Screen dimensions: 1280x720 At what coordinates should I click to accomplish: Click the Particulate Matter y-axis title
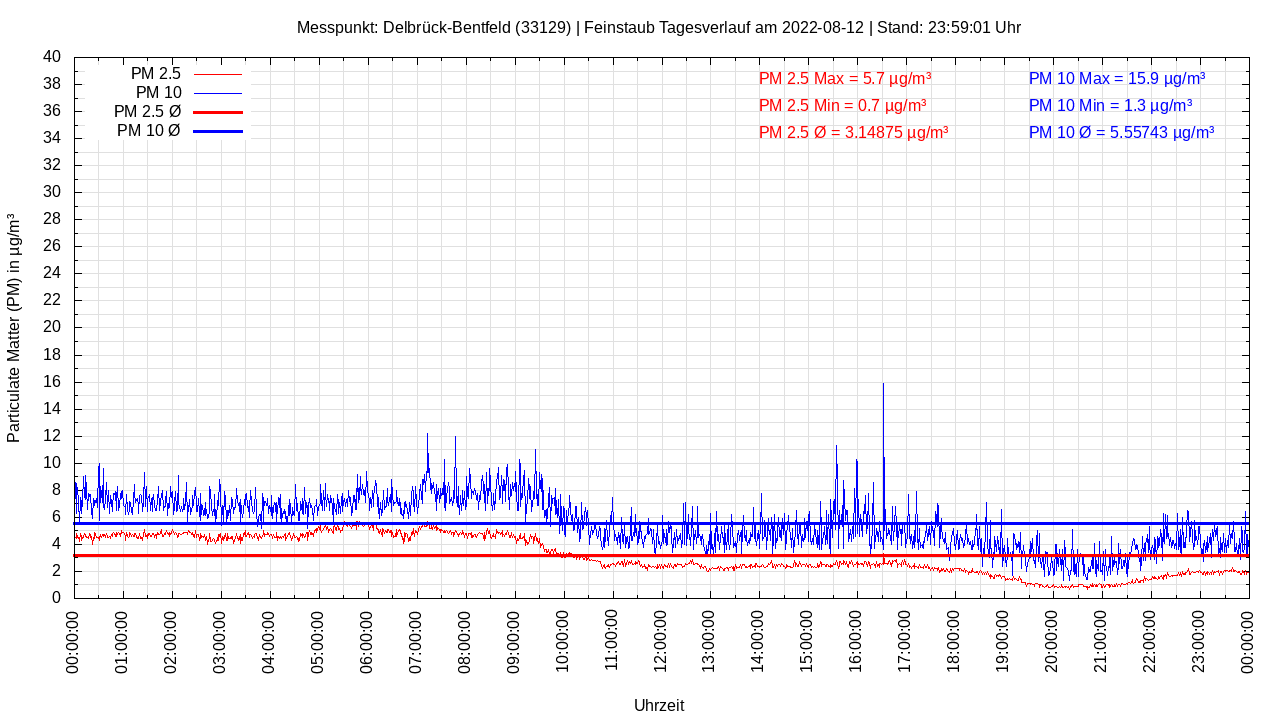[x=14, y=328]
